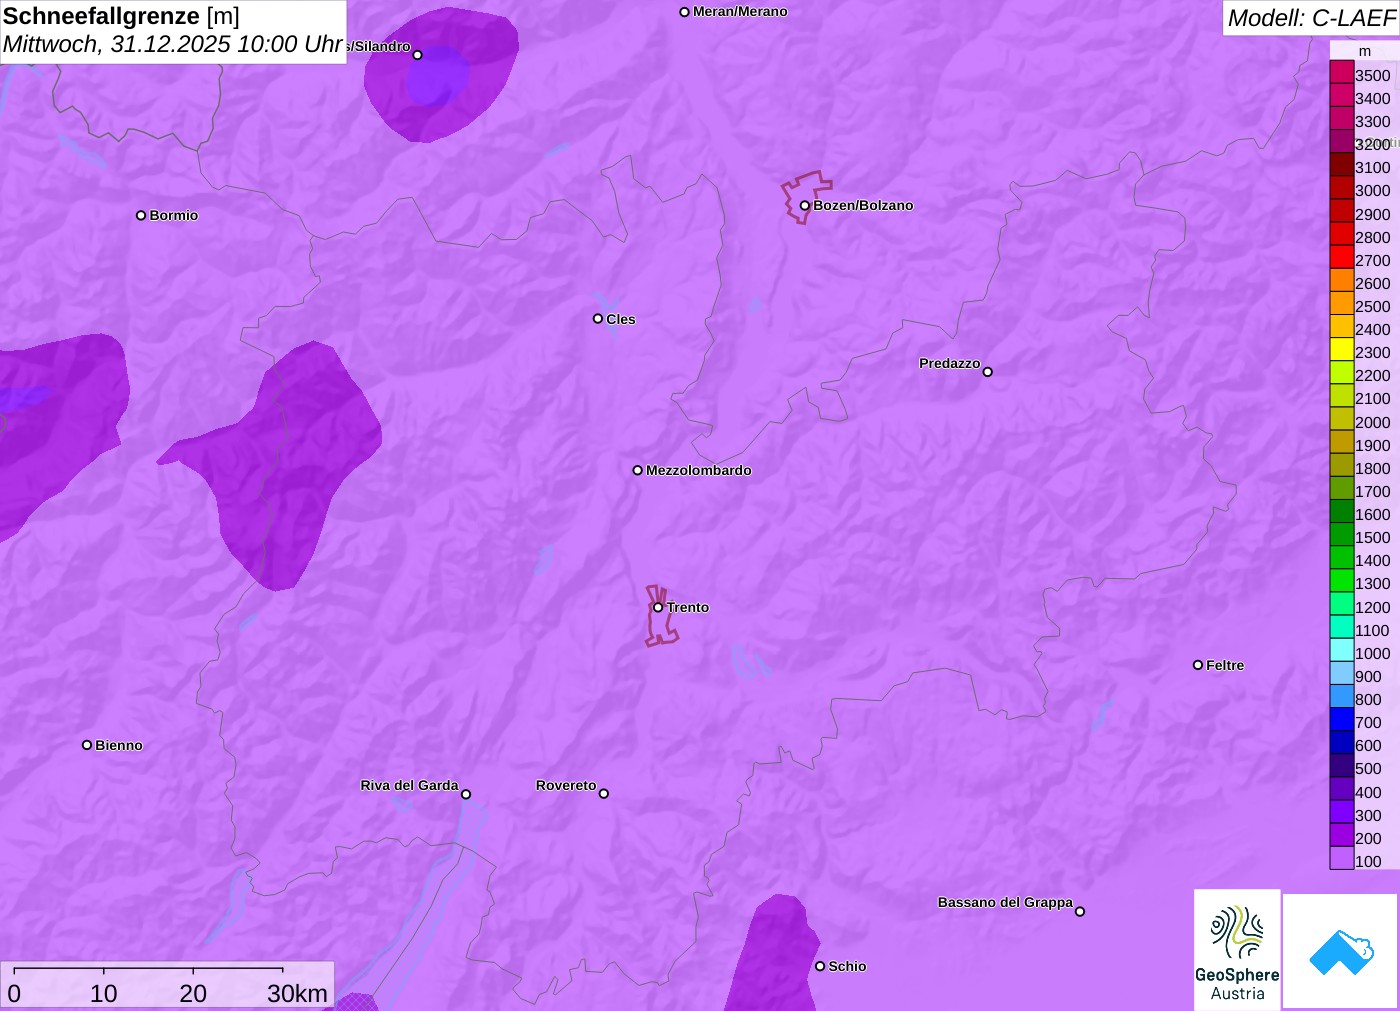The image size is (1400, 1011).
Task: Select the Trento city marker dot
Action: pos(658,607)
